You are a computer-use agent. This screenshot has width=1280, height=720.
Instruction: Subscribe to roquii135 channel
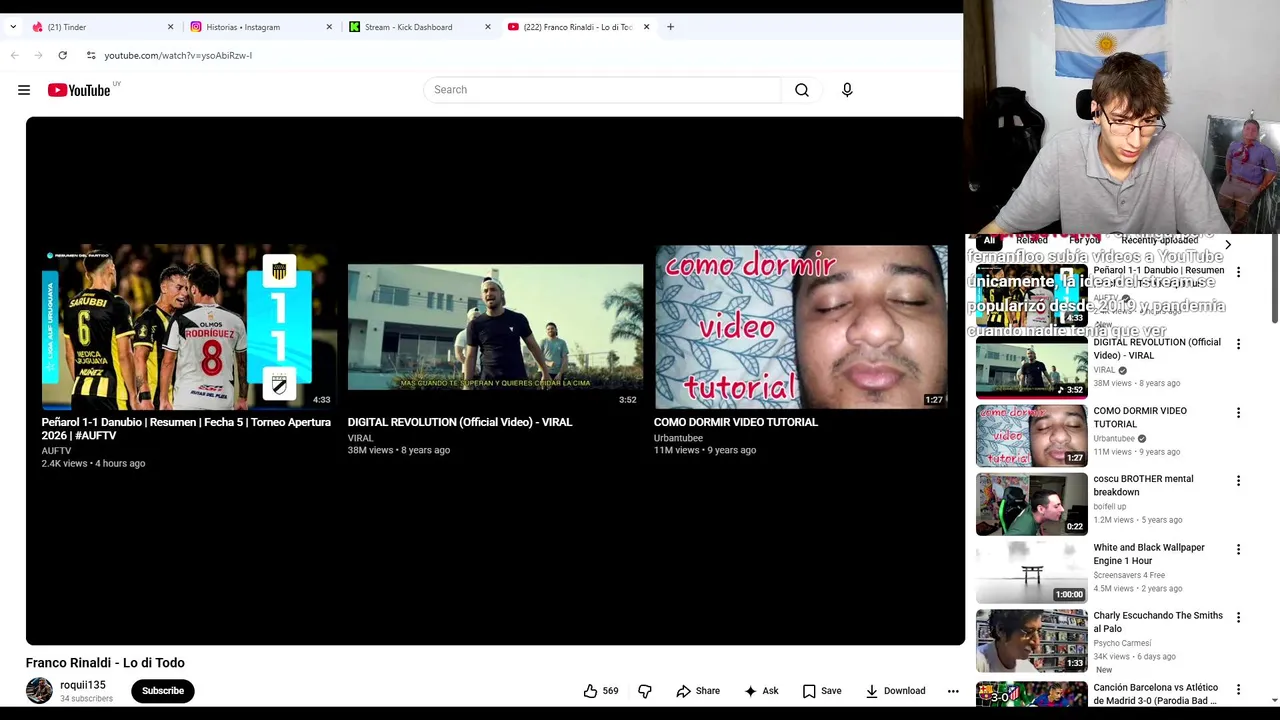tap(163, 691)
